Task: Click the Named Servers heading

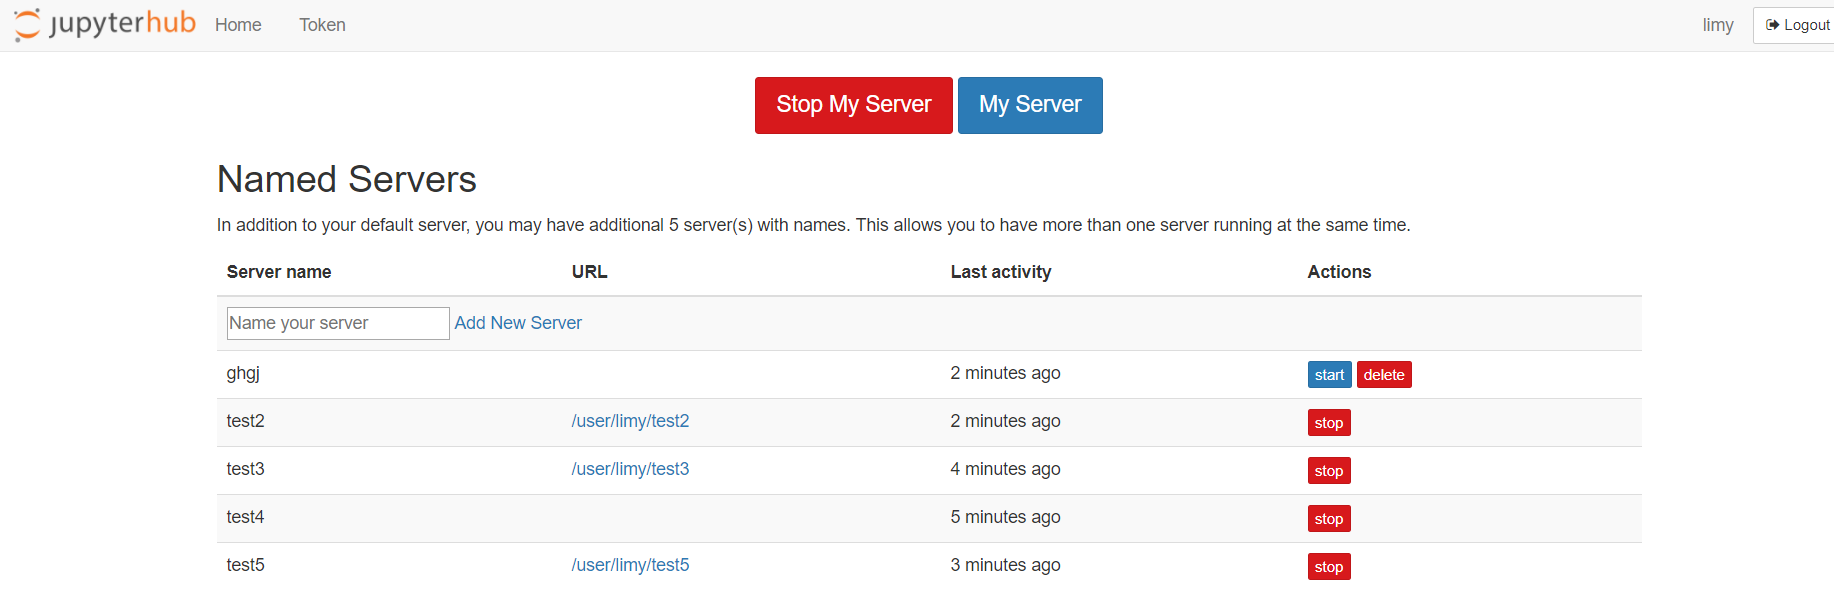Action: (x=347, y=180)
